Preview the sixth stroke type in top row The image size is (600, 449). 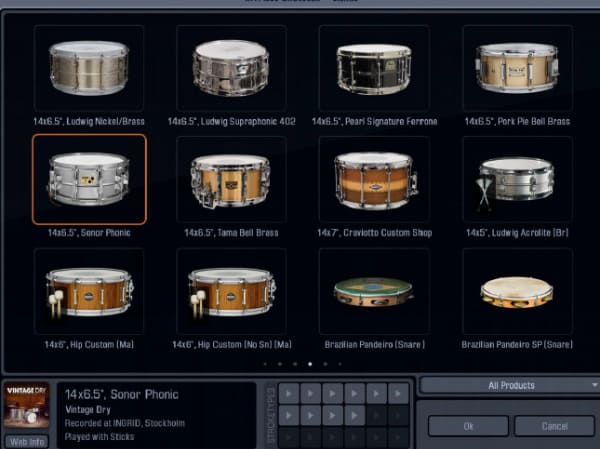click(398, 393)
